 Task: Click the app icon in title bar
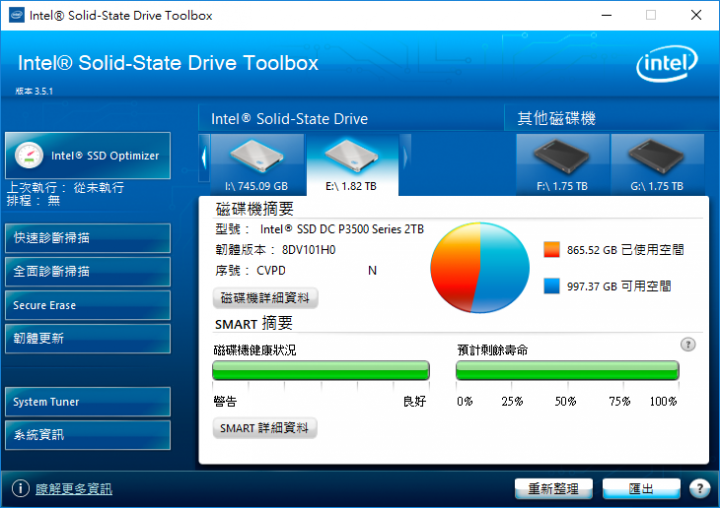(x=17, y=15)
